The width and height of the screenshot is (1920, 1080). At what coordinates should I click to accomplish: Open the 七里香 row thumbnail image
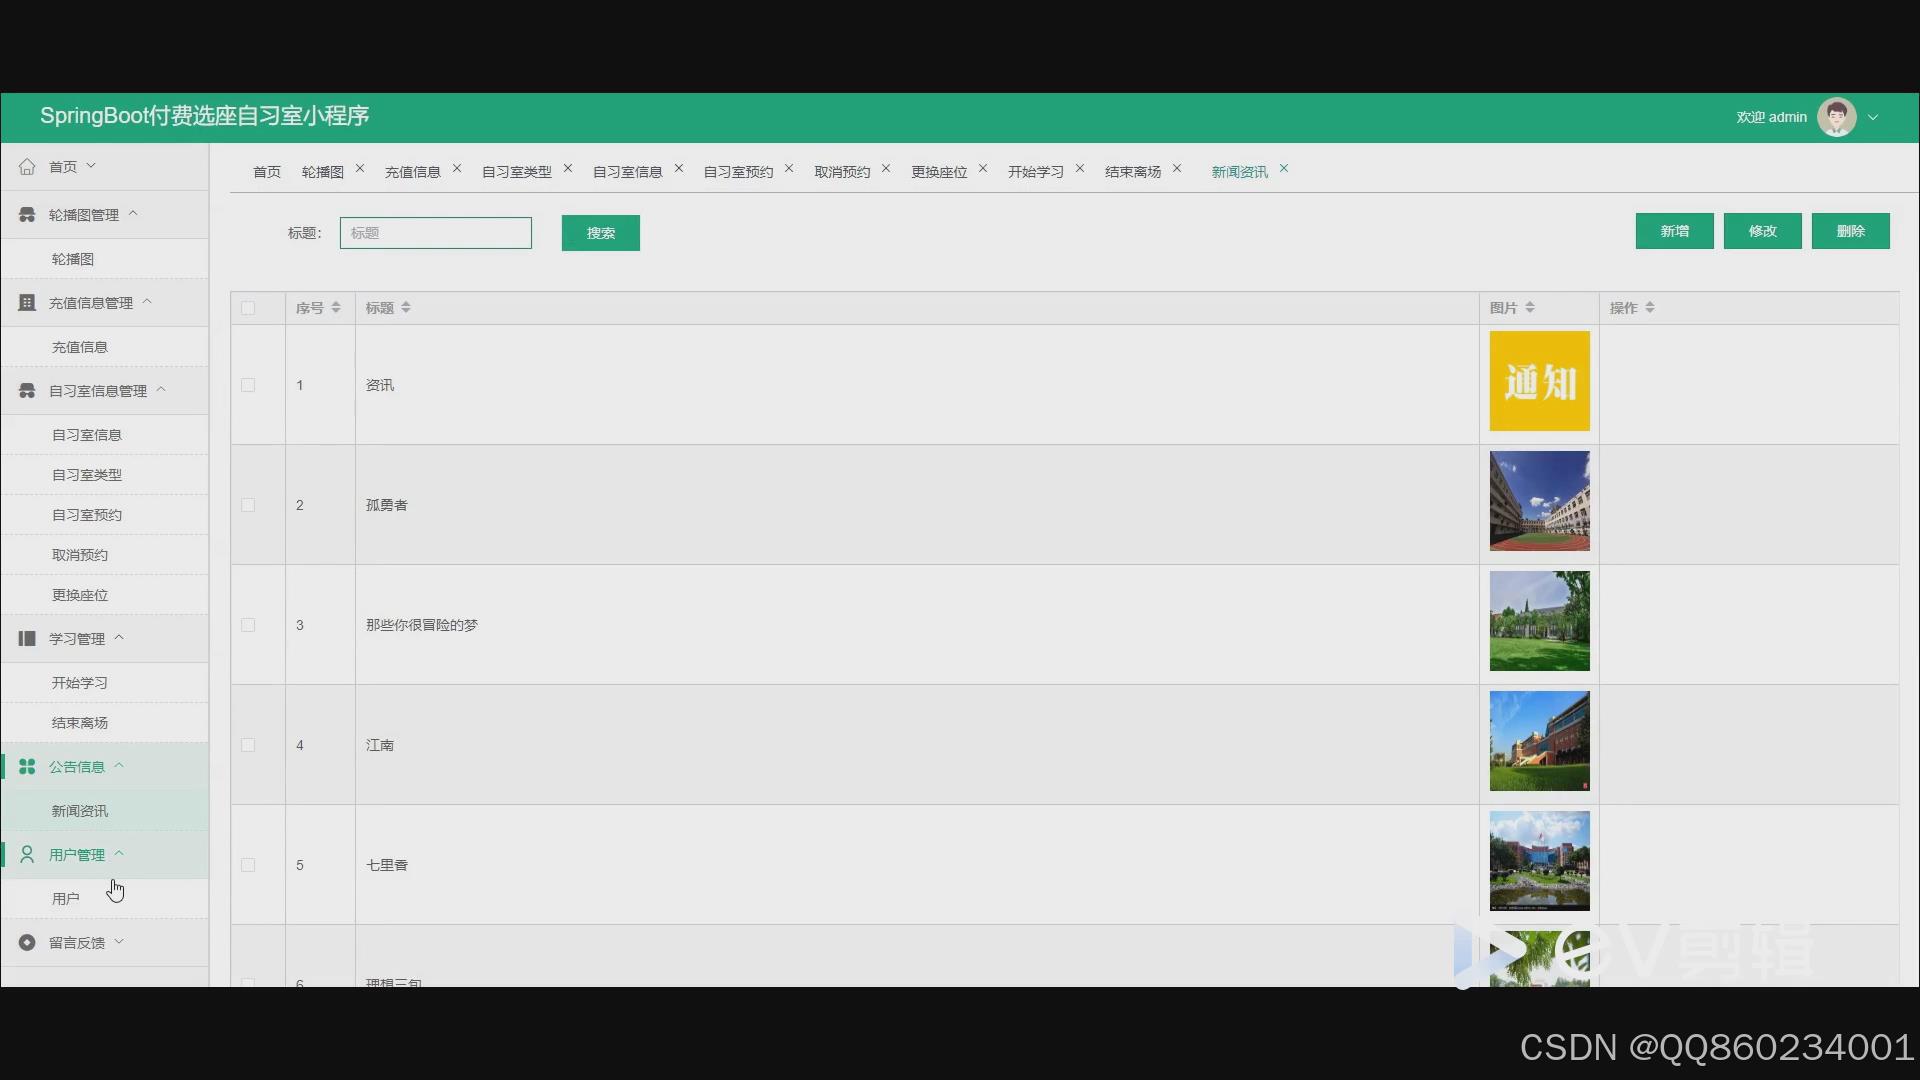coord(1539,861)
